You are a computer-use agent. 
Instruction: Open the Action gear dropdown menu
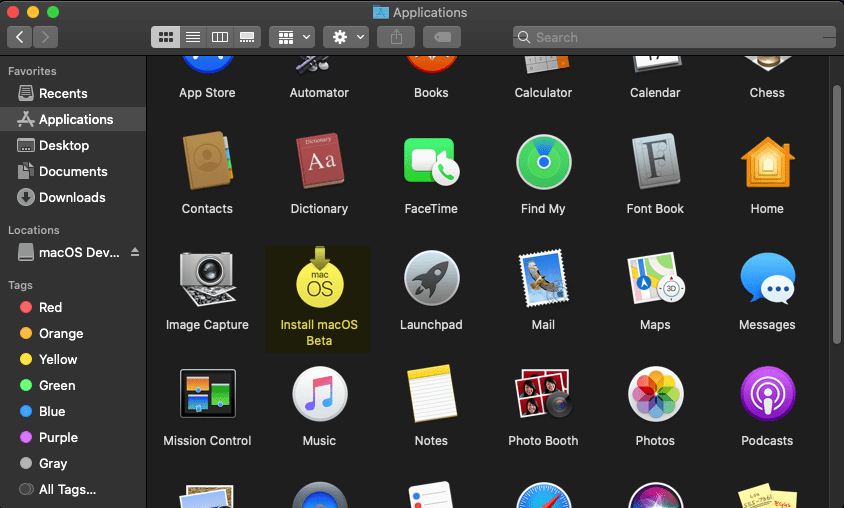[346, 37]
